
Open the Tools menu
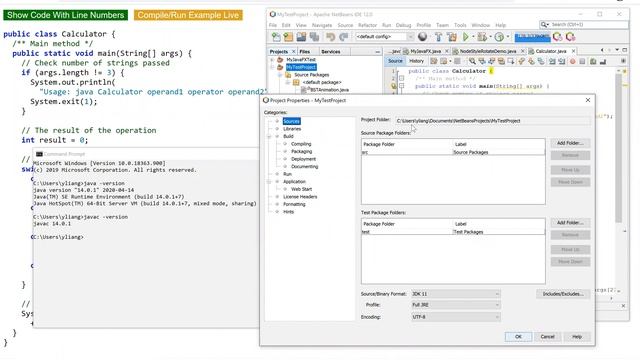(x=460, y=25)
